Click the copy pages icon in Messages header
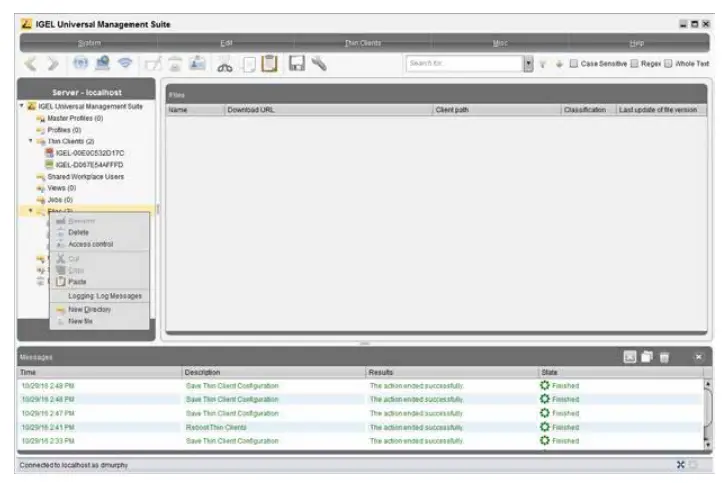The height and width of the screenshot is (483, 724). pos(647,356)
